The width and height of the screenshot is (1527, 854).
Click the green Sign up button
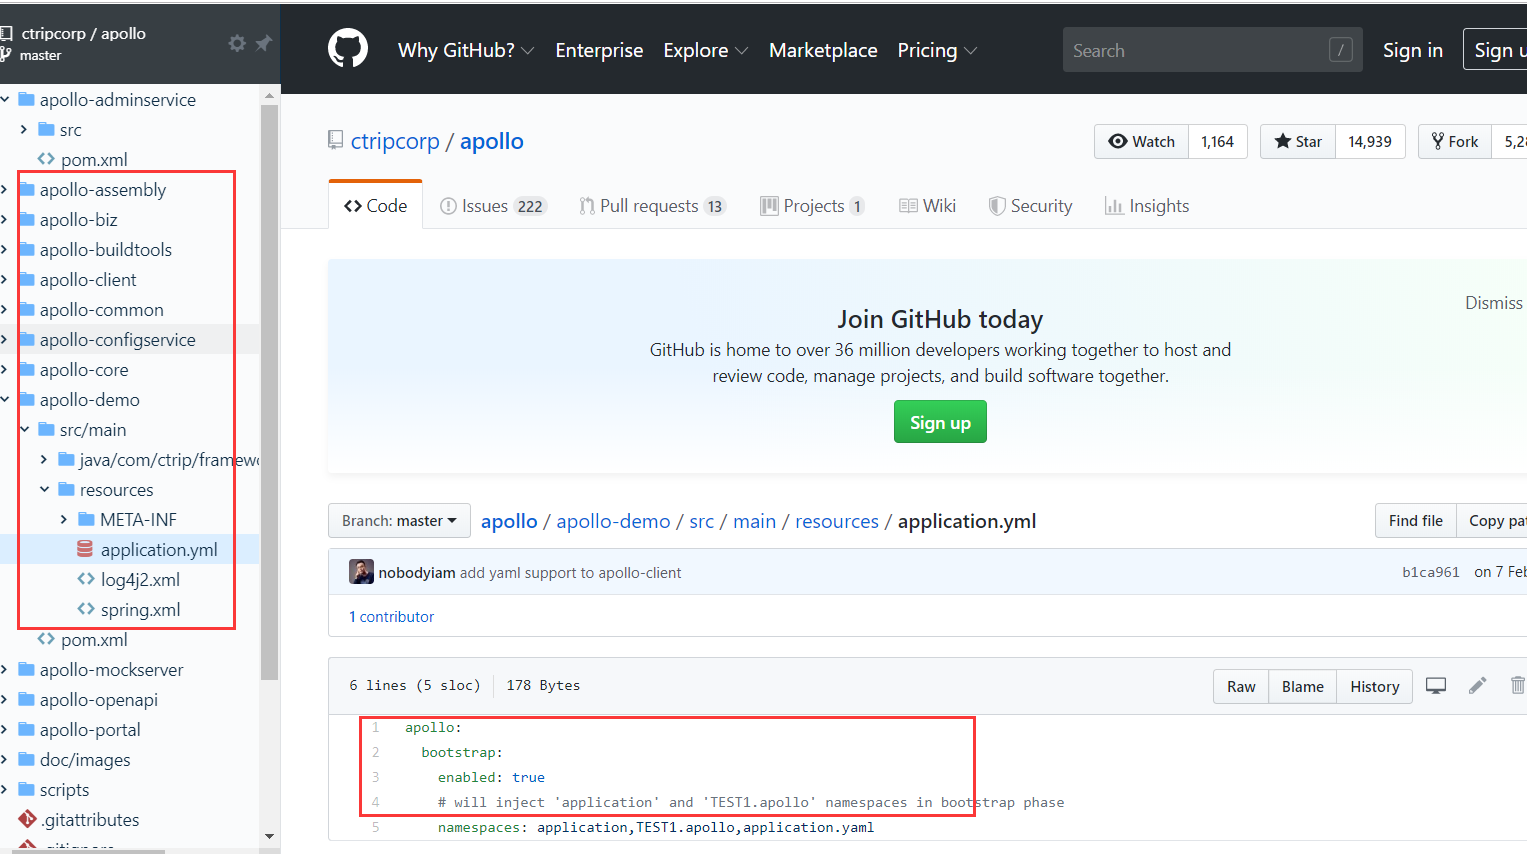point(940,422)
